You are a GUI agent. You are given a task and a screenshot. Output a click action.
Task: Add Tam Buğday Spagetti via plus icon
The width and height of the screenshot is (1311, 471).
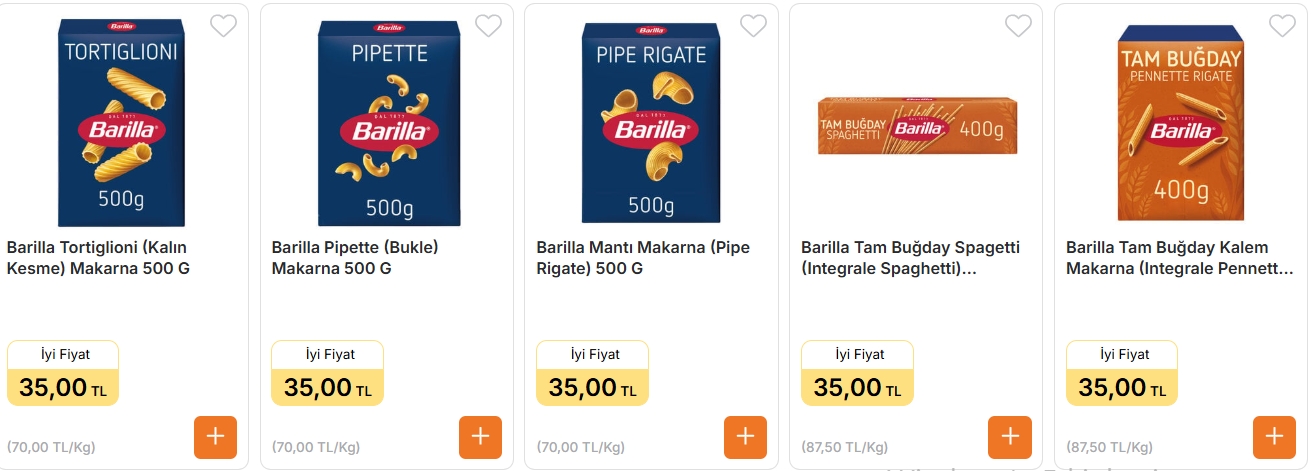[x=1010, y=437]
